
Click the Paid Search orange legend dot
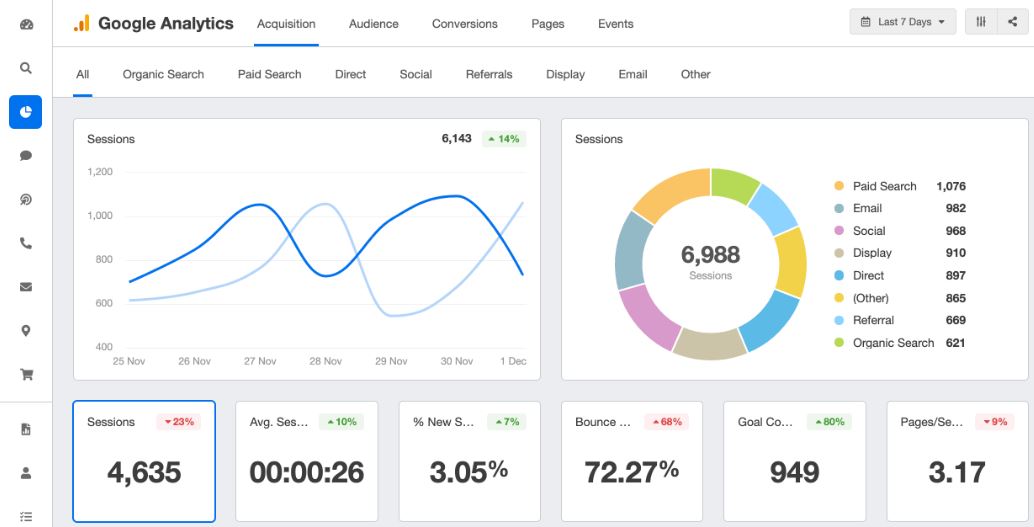(839, 186)
